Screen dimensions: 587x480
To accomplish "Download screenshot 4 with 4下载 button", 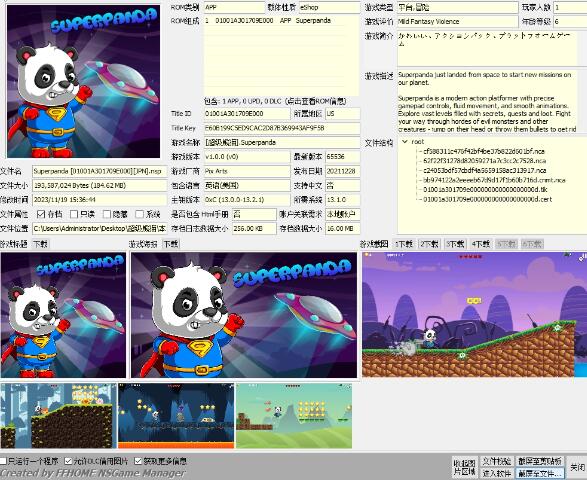I will (x=481, y=244).
